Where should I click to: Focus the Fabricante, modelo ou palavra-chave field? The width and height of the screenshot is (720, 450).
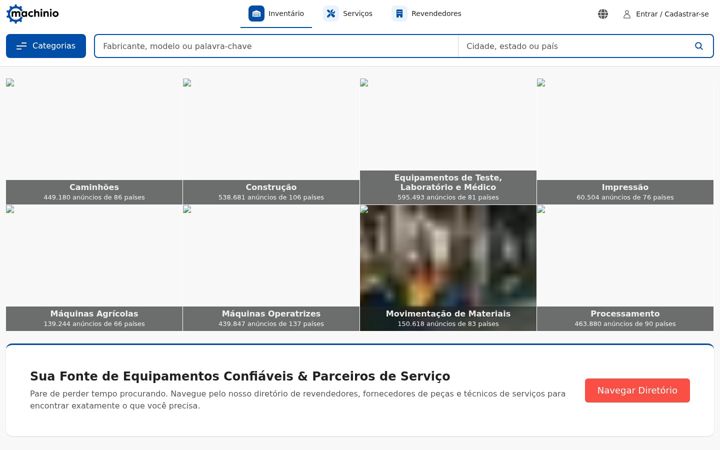click(x=276, y=46)
